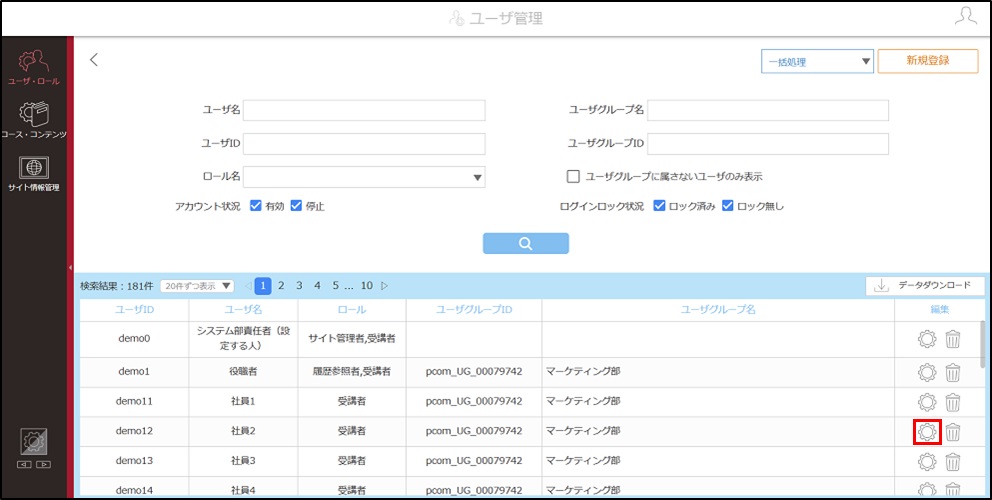Delete demo1 using its trash icon

[953, 372]
